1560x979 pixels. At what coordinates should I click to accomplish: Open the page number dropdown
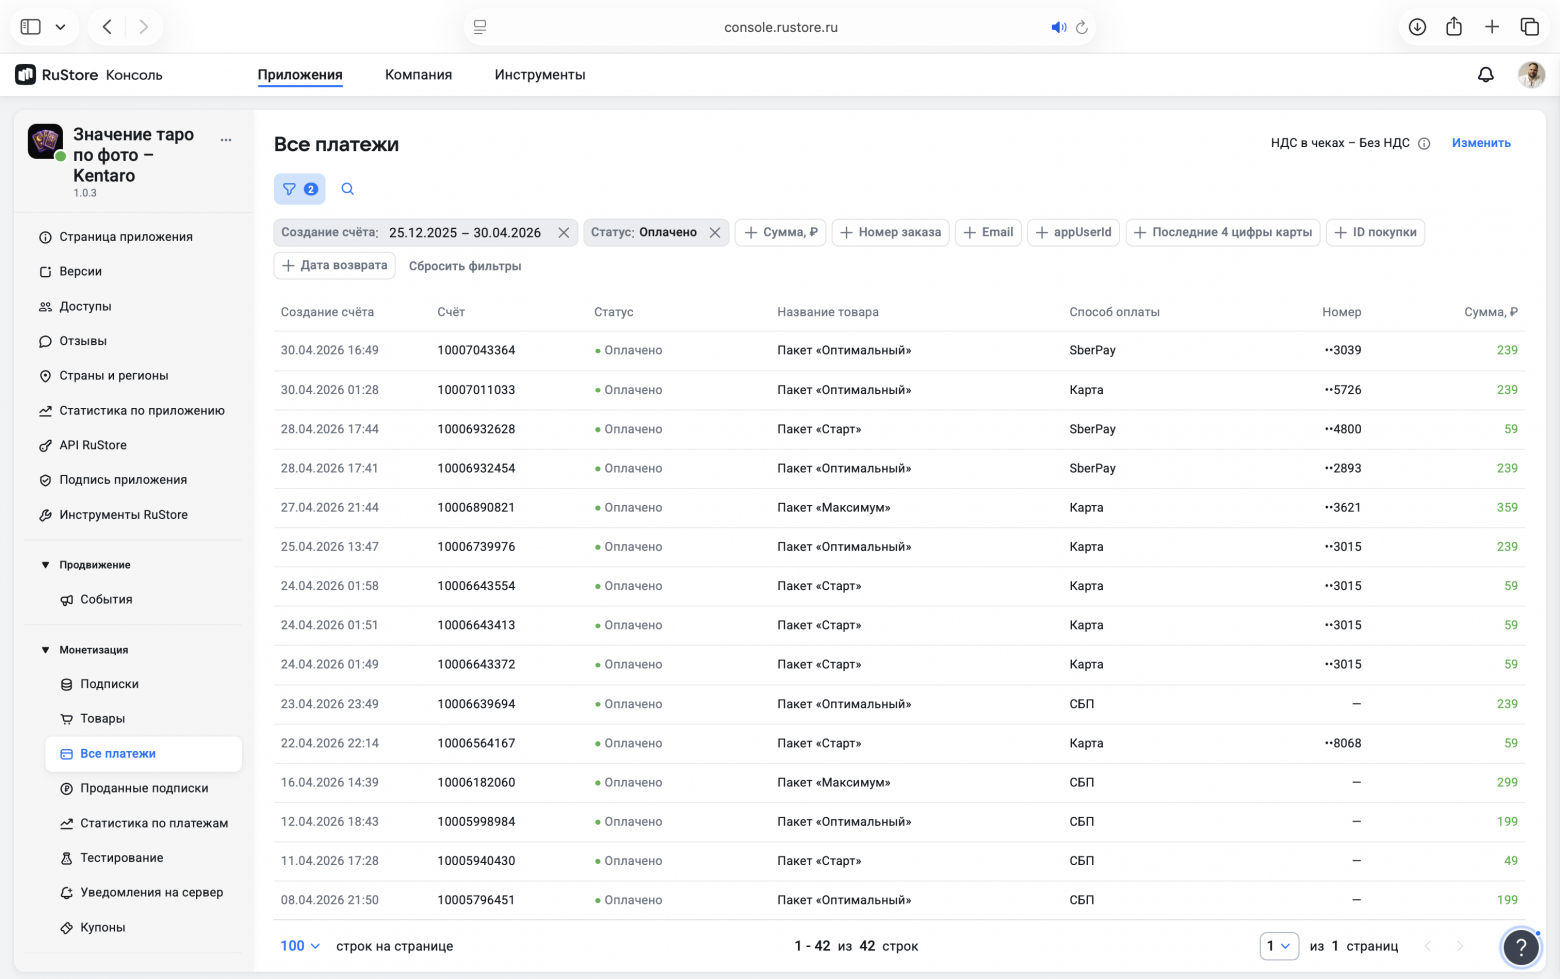coord(1279,946)
